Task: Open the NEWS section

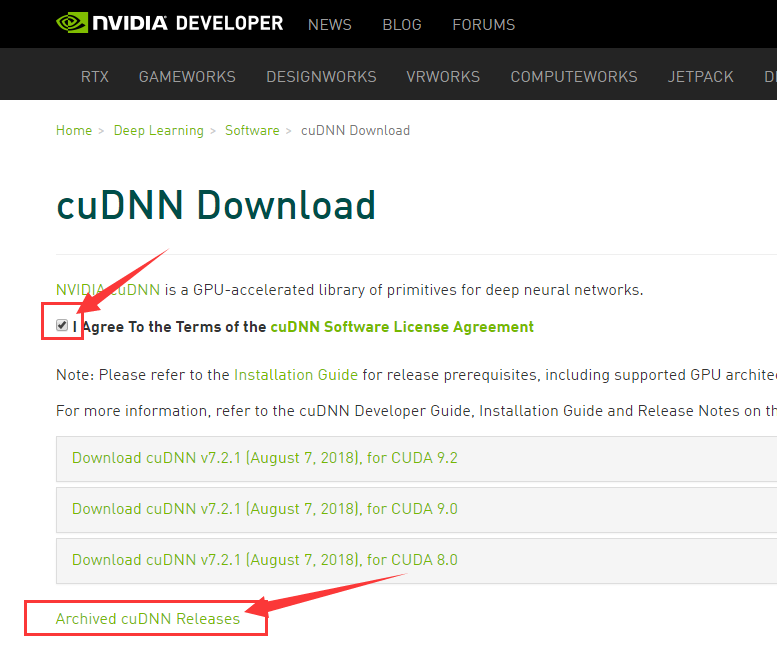Action: 330,25
